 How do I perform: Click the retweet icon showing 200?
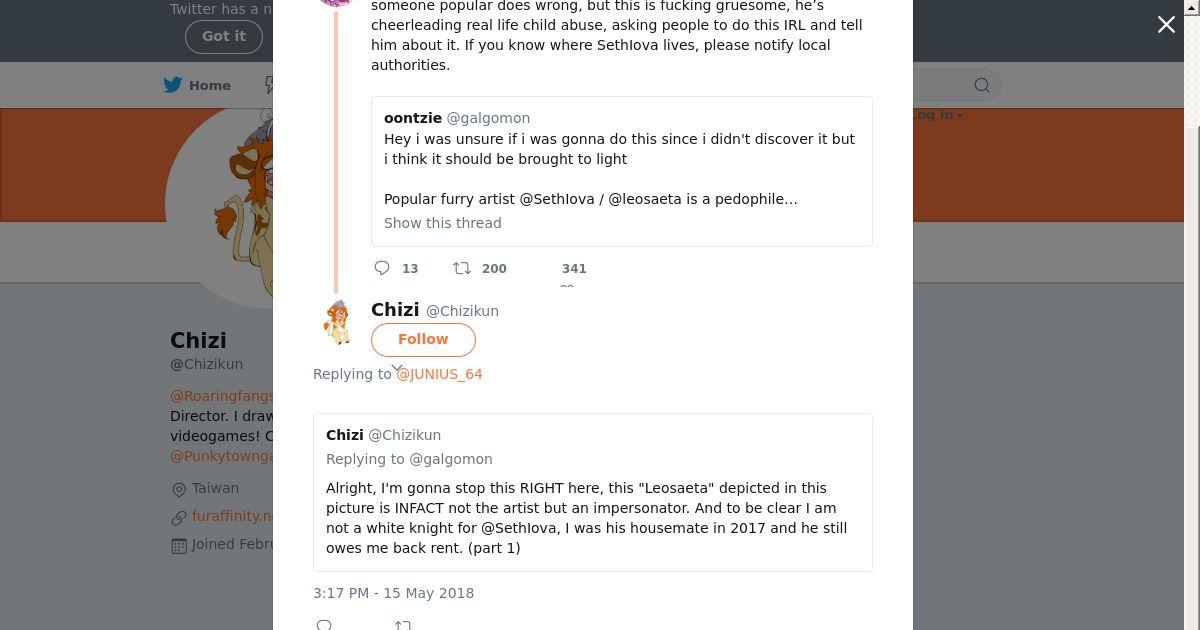[x=462, y=268]
